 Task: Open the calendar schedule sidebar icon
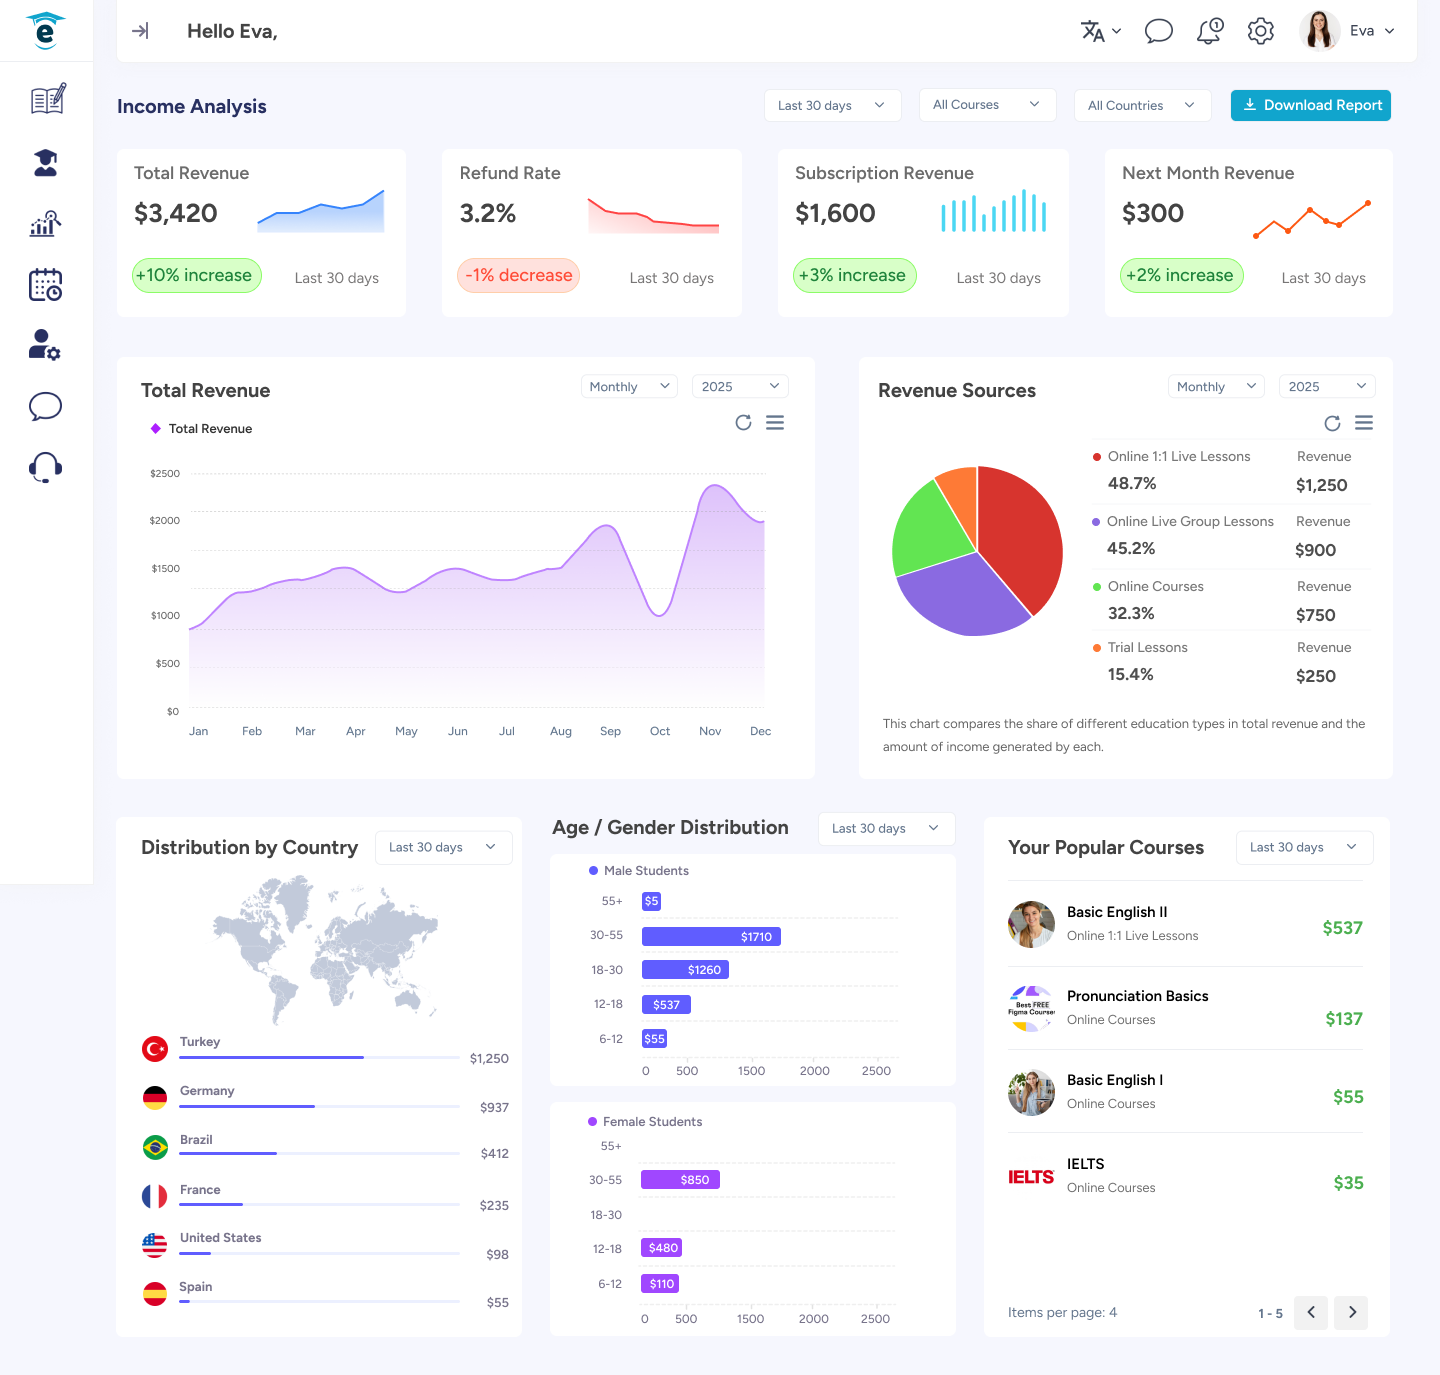46,285
